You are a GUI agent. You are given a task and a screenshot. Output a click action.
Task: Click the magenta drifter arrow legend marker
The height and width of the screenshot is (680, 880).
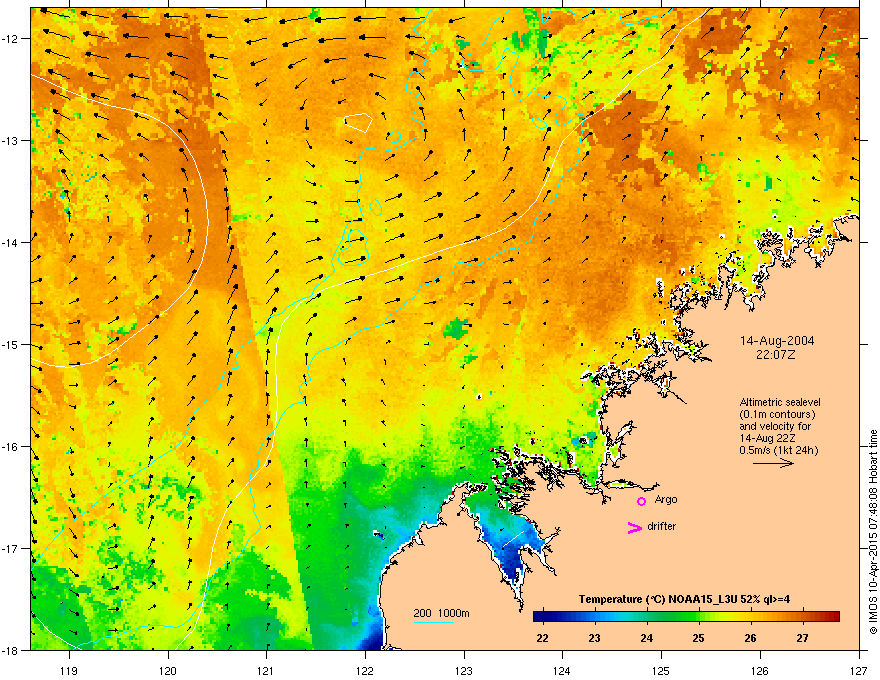click(635, 527)
